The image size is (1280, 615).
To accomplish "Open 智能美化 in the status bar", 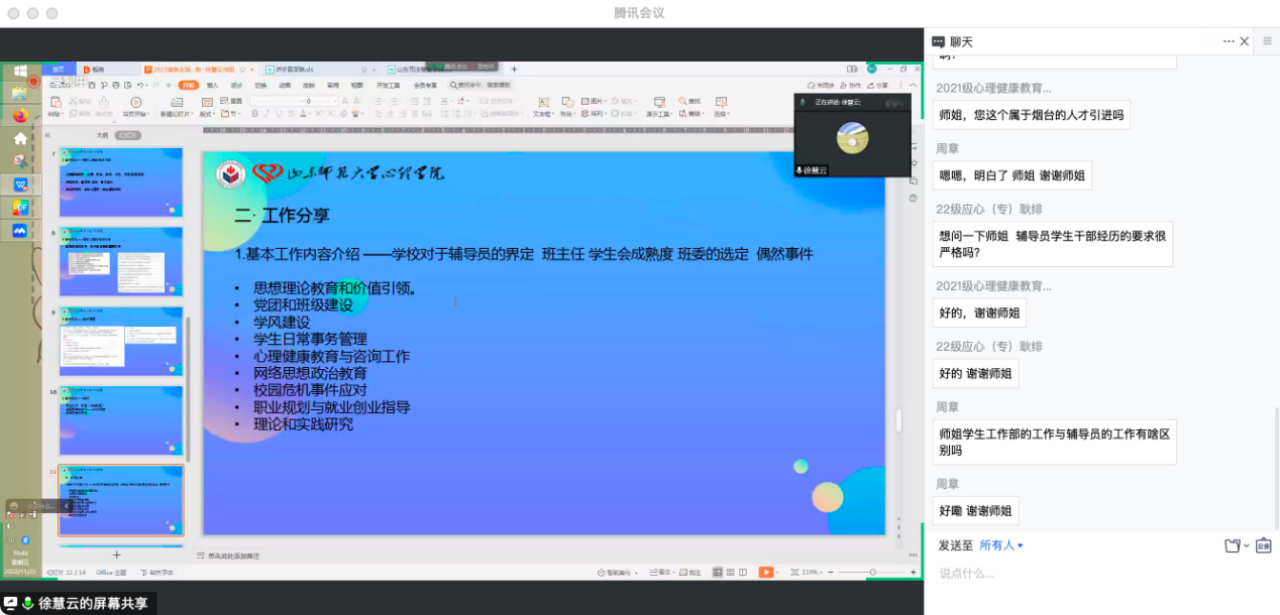I will [x=616, y=572].
